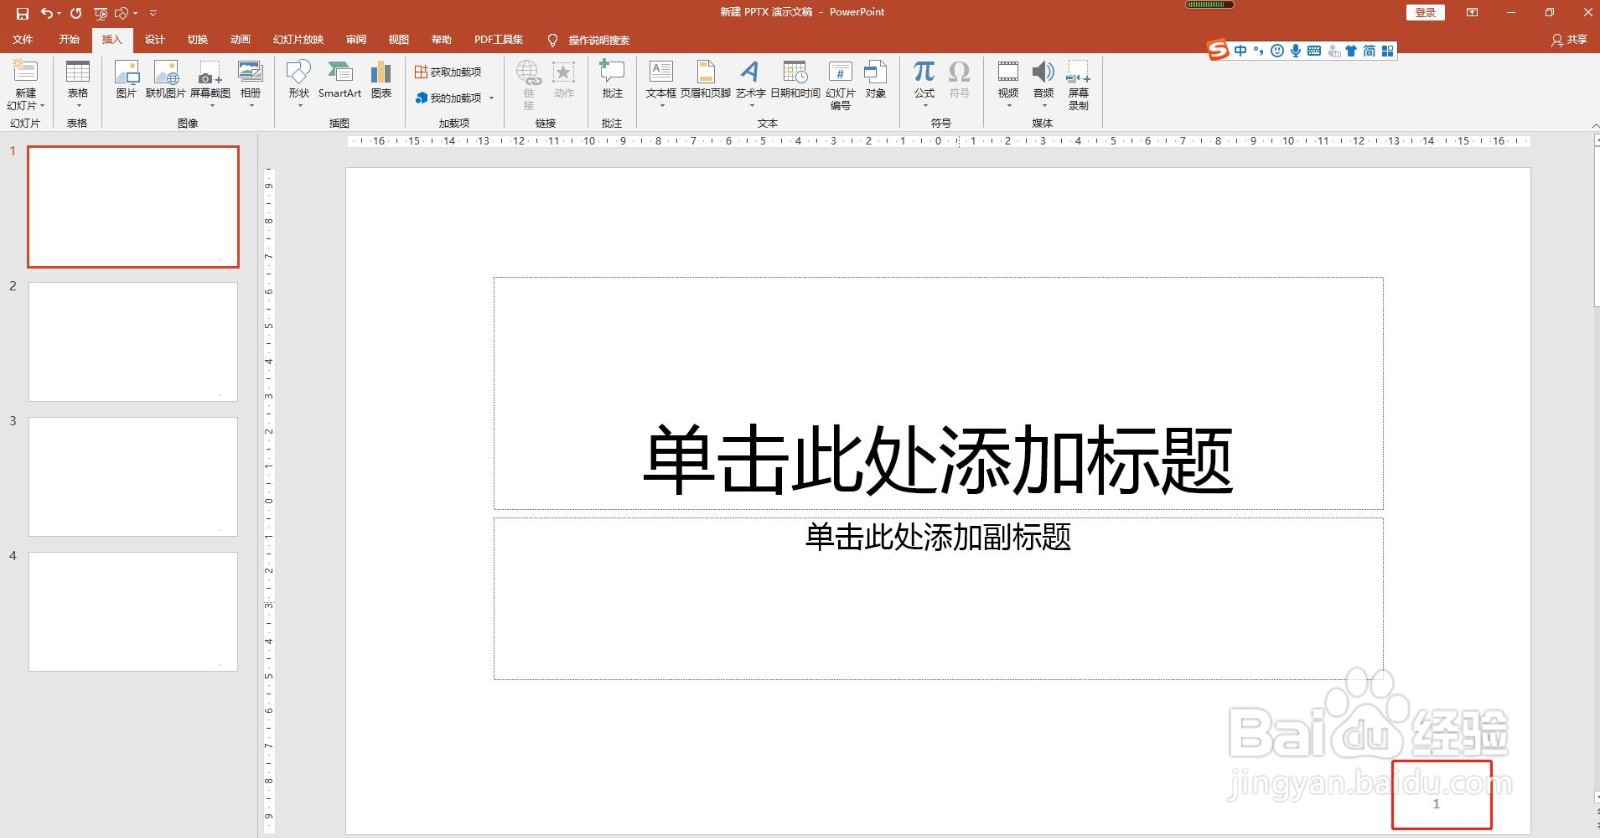Viewport: 1600px width, 838px height.
Task: Insert a new slide (新建幻灯片)
Action: coord(25,85)
